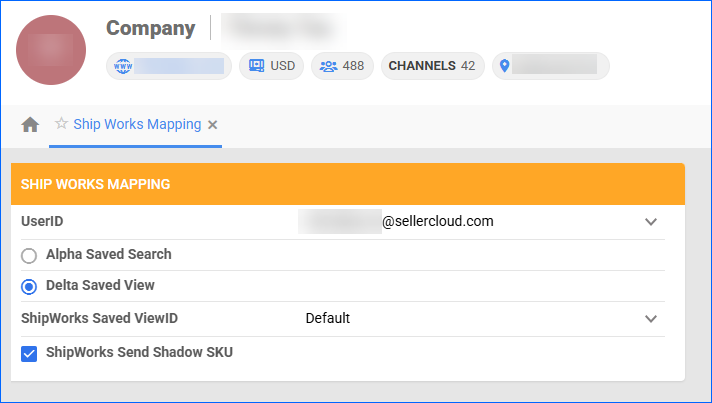
Task: Toggle the ShipWorks Send Shadow SKU checkbox
Action: (x=29, y=352)
